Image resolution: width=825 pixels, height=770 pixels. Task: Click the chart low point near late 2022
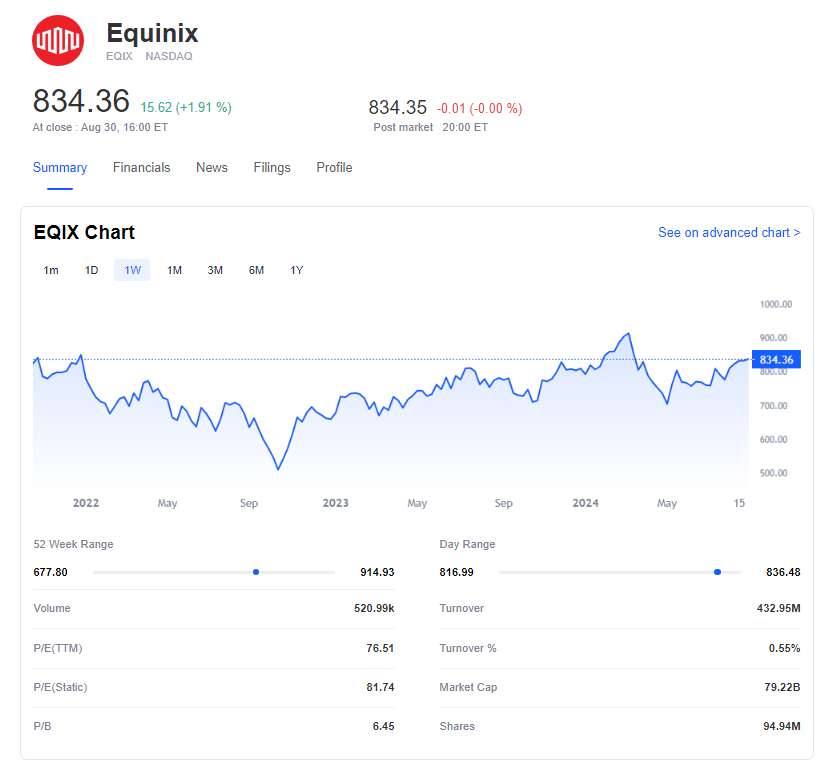[x=278, y=469]
